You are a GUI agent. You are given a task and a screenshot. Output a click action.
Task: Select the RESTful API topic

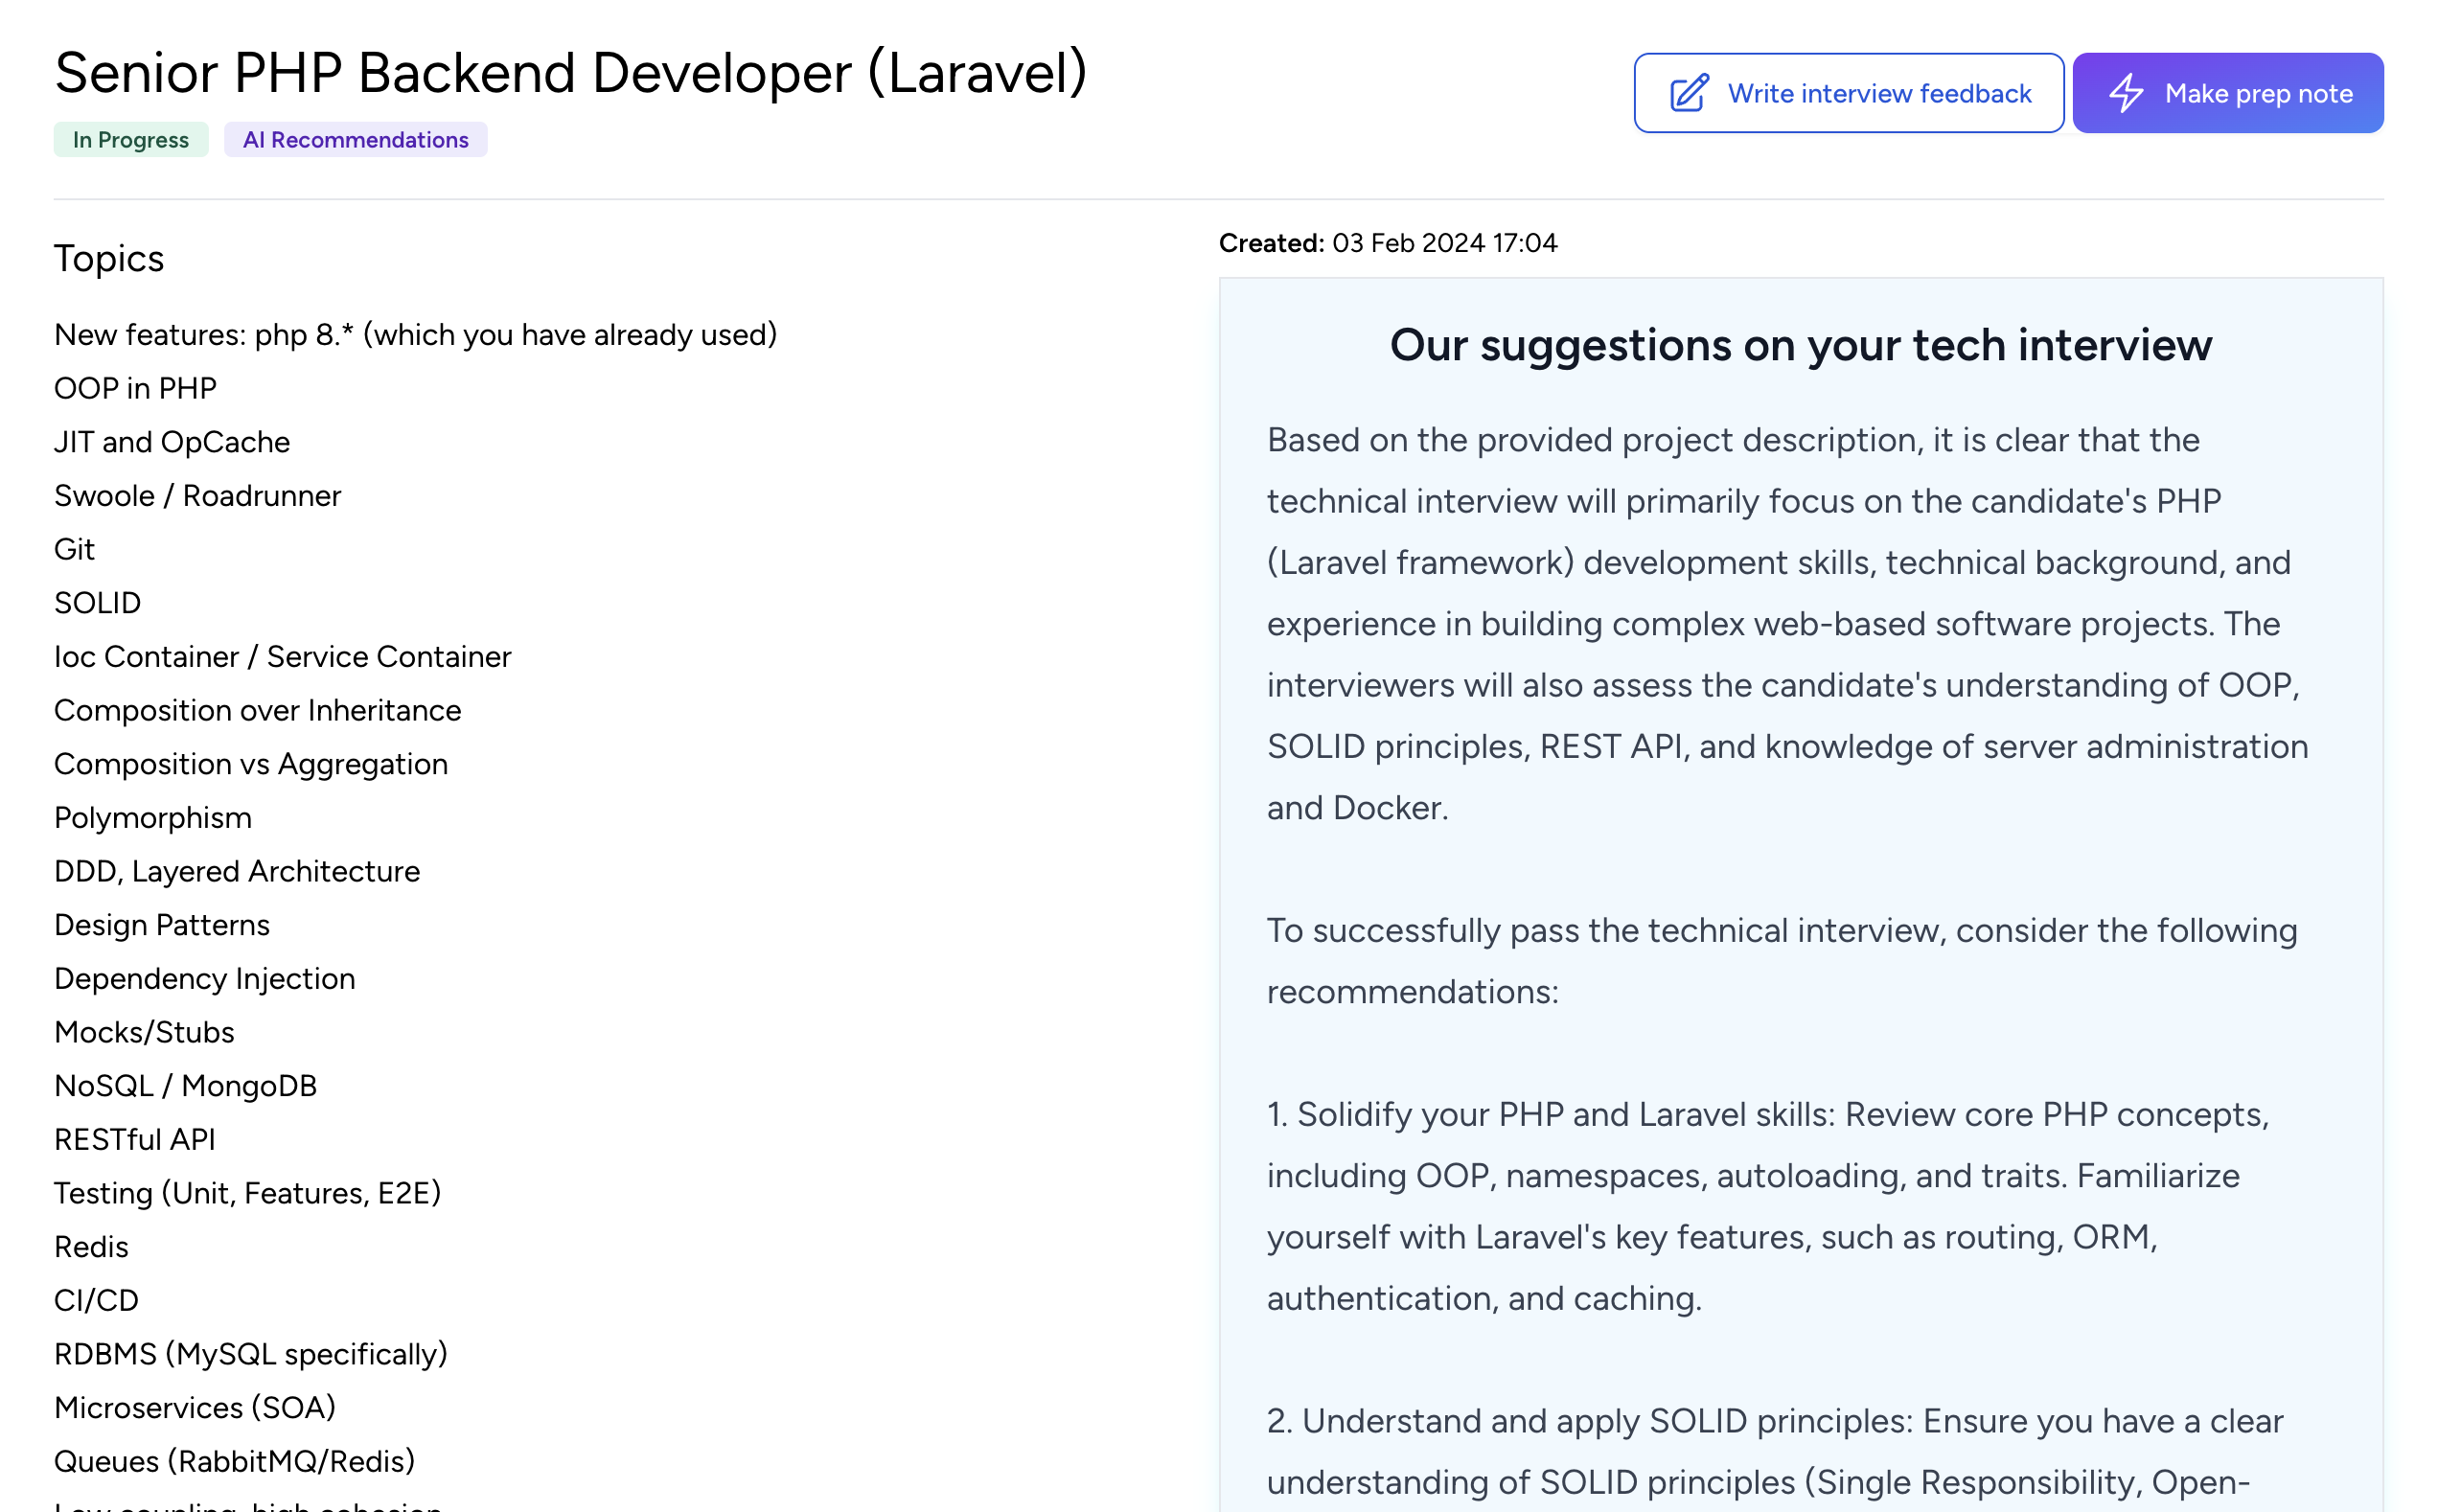click(x=134, y=1139)
